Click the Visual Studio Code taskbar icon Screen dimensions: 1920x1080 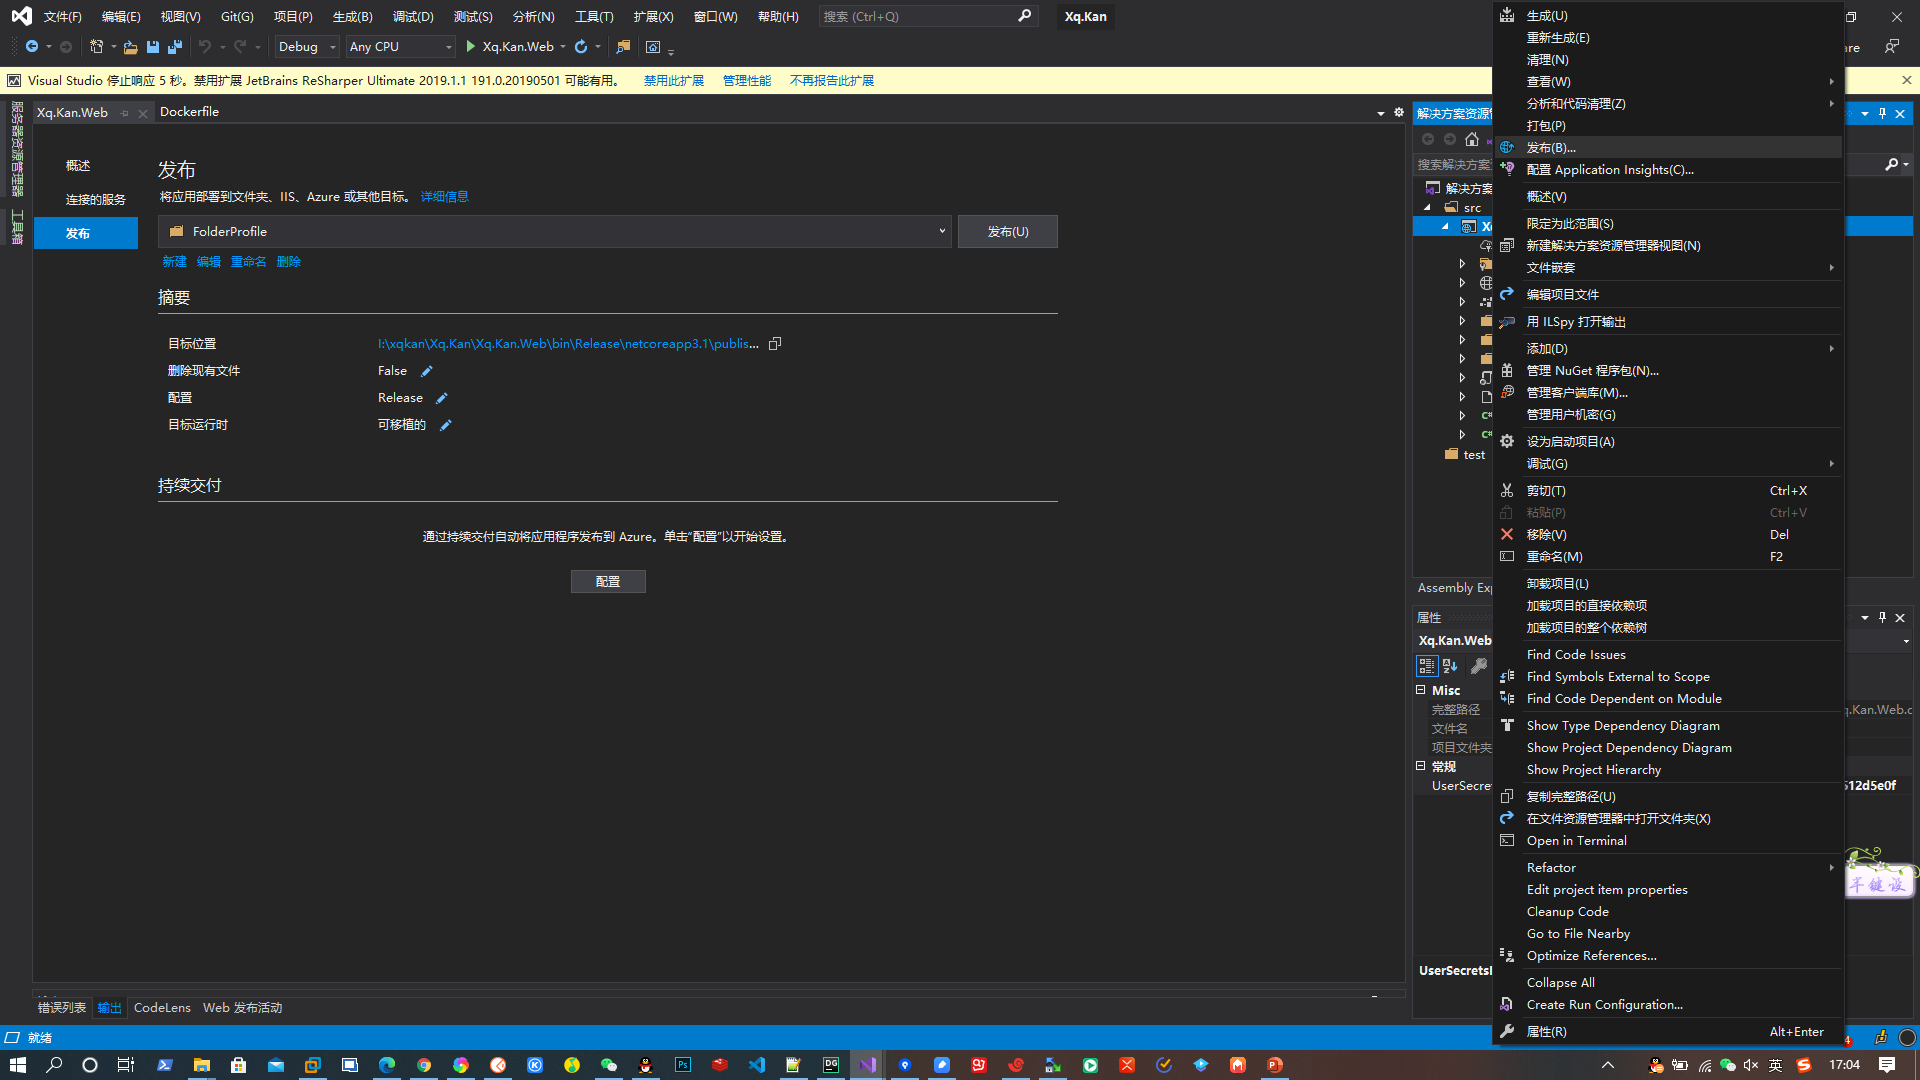(x=757, y=1065)
